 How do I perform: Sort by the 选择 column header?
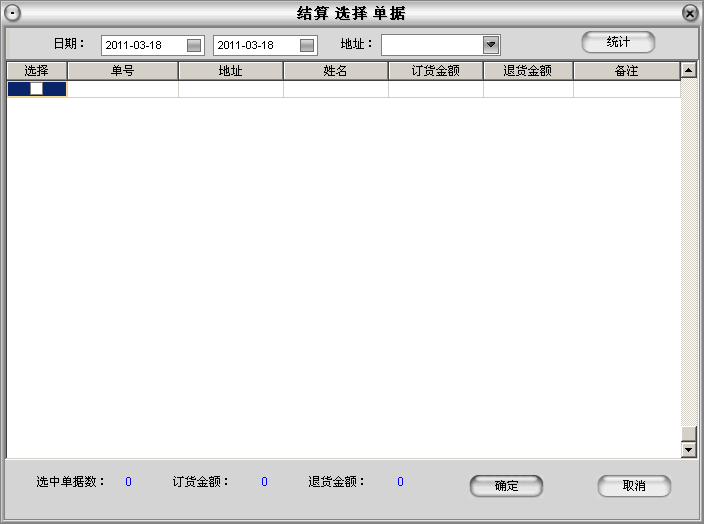tap(36, 71)
